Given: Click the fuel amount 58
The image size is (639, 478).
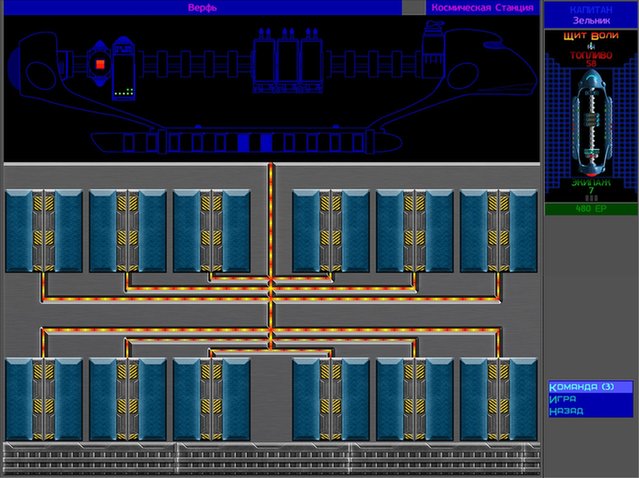Looking at the screenshot, I should click(x=591, y=64).
